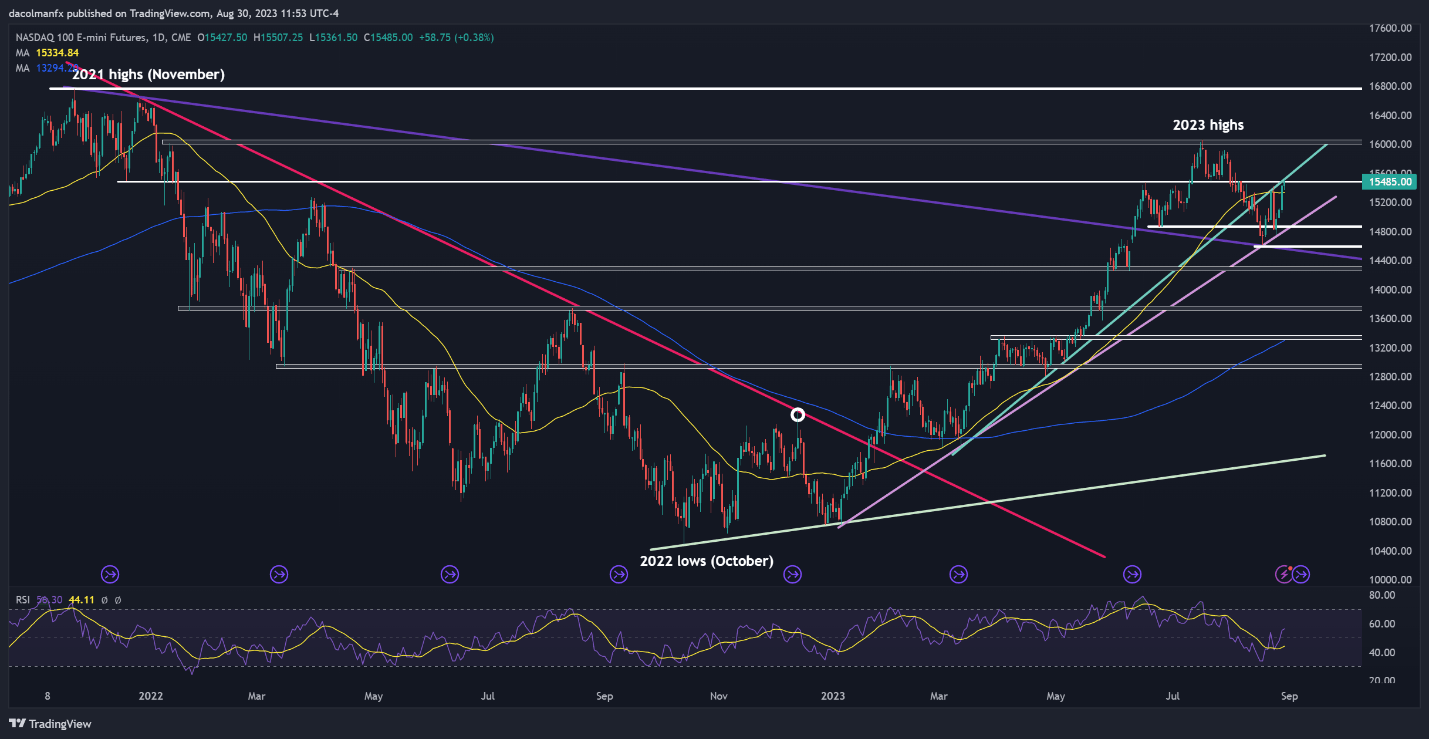1429x739 pixels.
Task: Click the RSI indicator label
Action: [x=21, y=600]
